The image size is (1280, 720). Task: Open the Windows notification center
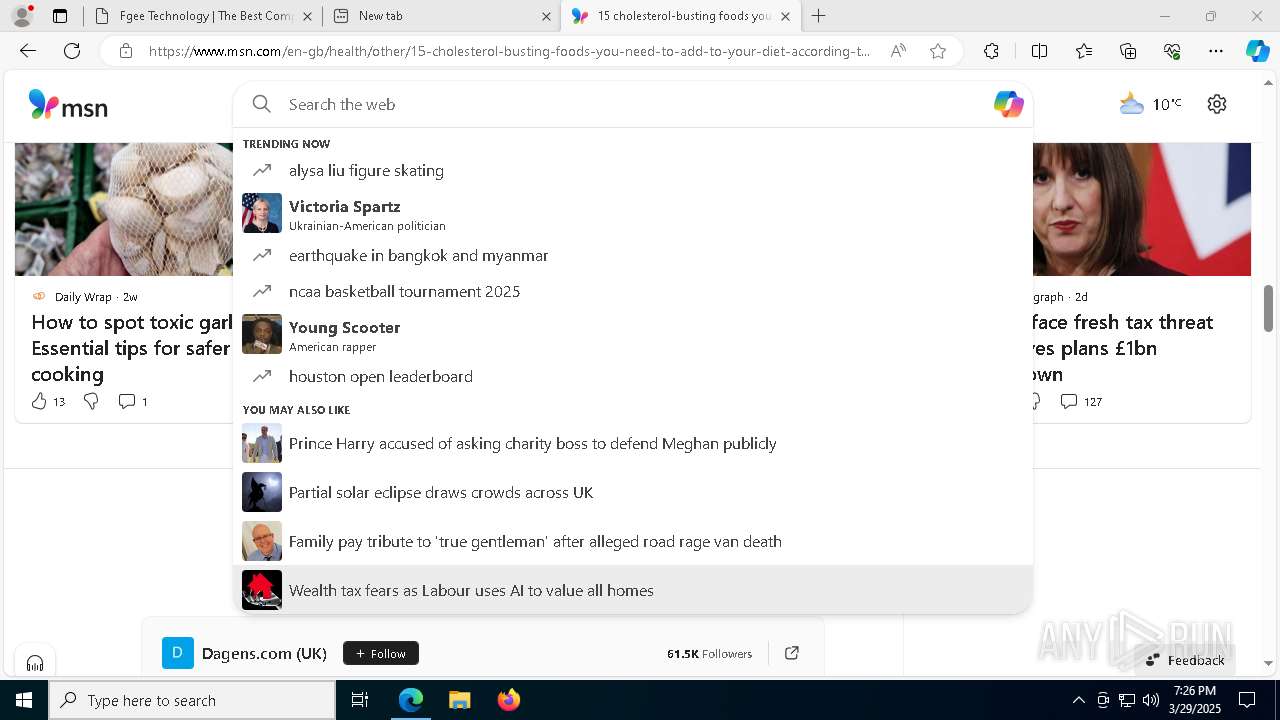pos(1247,700)
